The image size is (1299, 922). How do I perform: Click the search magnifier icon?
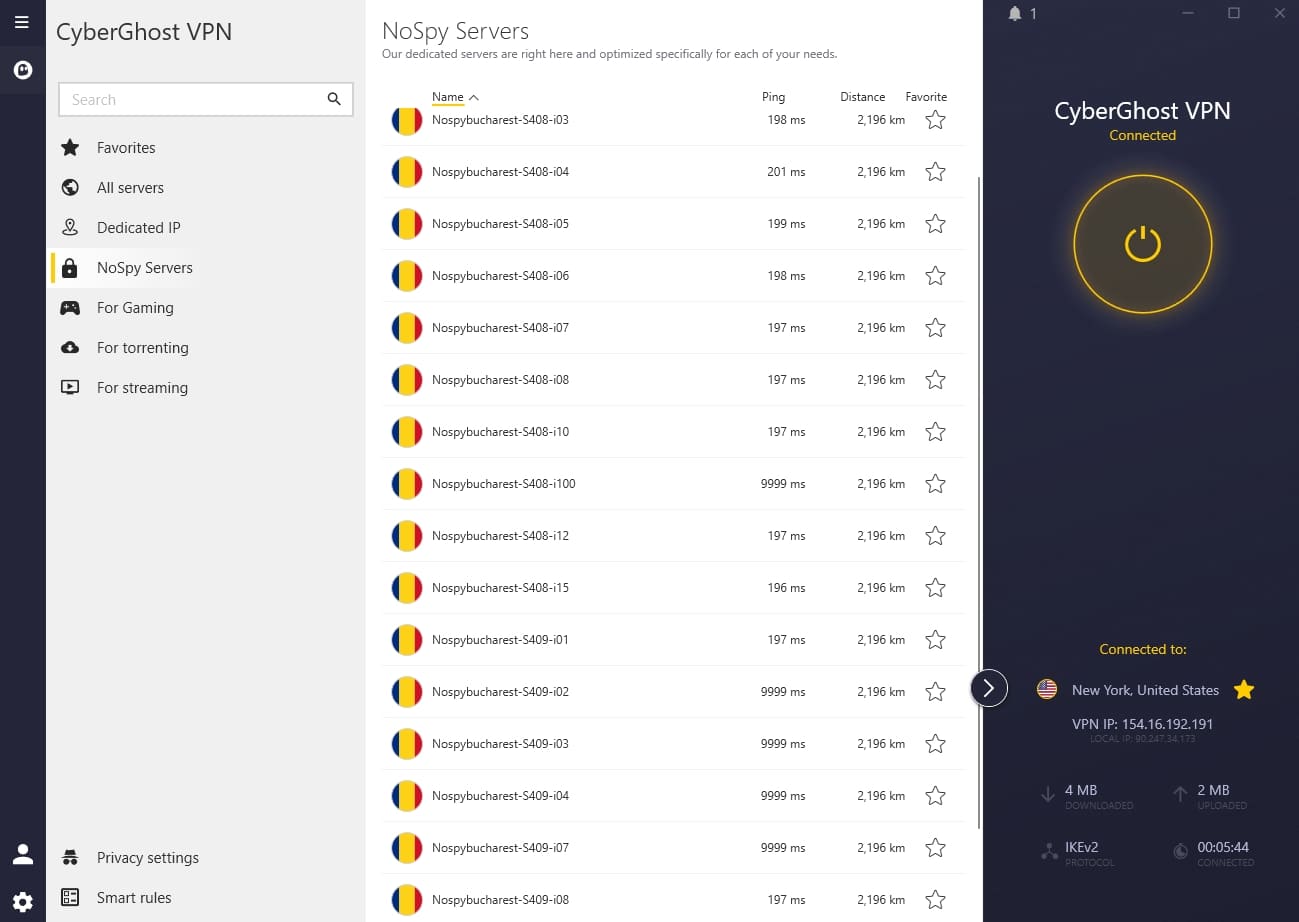pos(334,99)
